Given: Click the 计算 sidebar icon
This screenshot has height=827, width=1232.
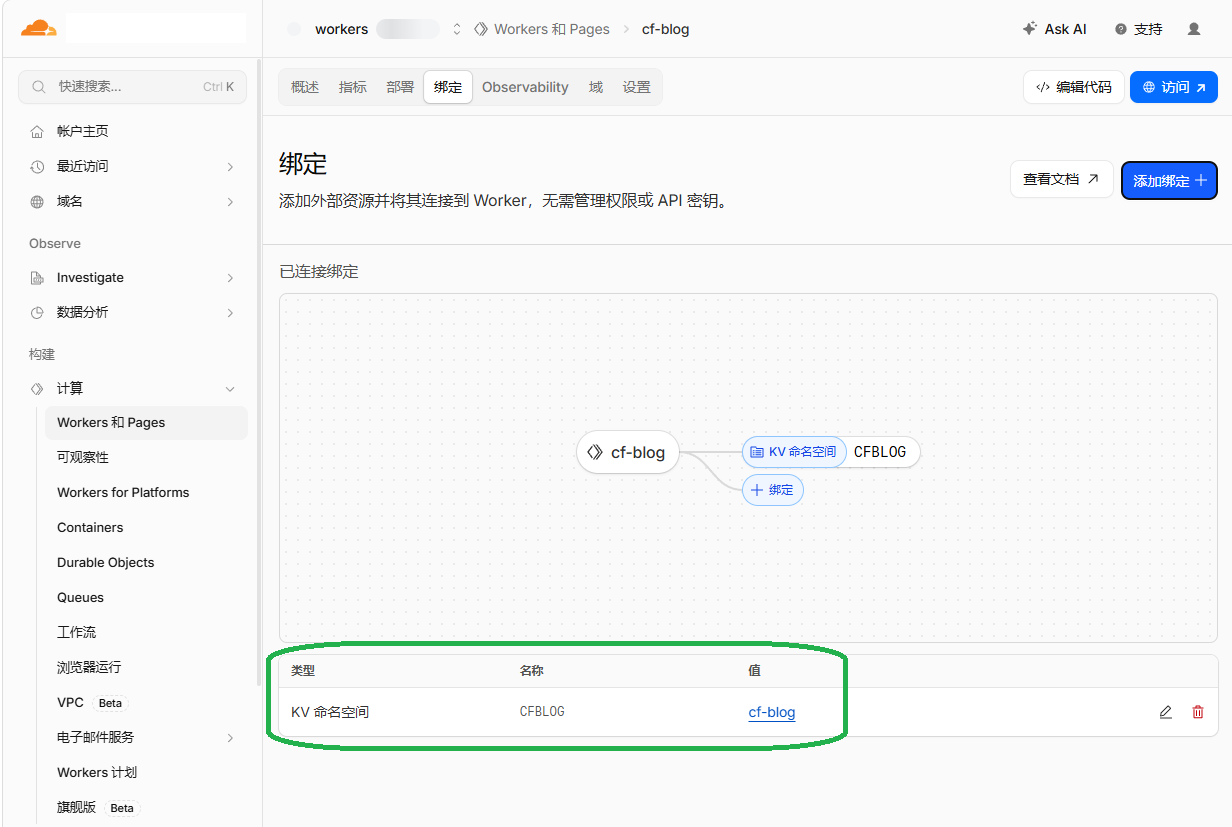Looking at the screenshot, I should [37, 388].
